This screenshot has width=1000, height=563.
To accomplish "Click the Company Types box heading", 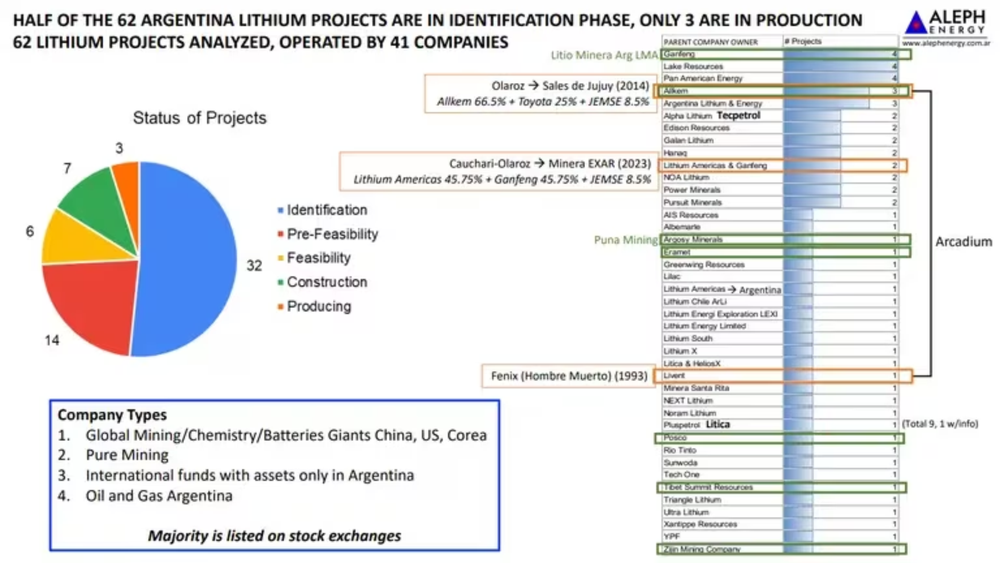I will [x=112, y=415].
